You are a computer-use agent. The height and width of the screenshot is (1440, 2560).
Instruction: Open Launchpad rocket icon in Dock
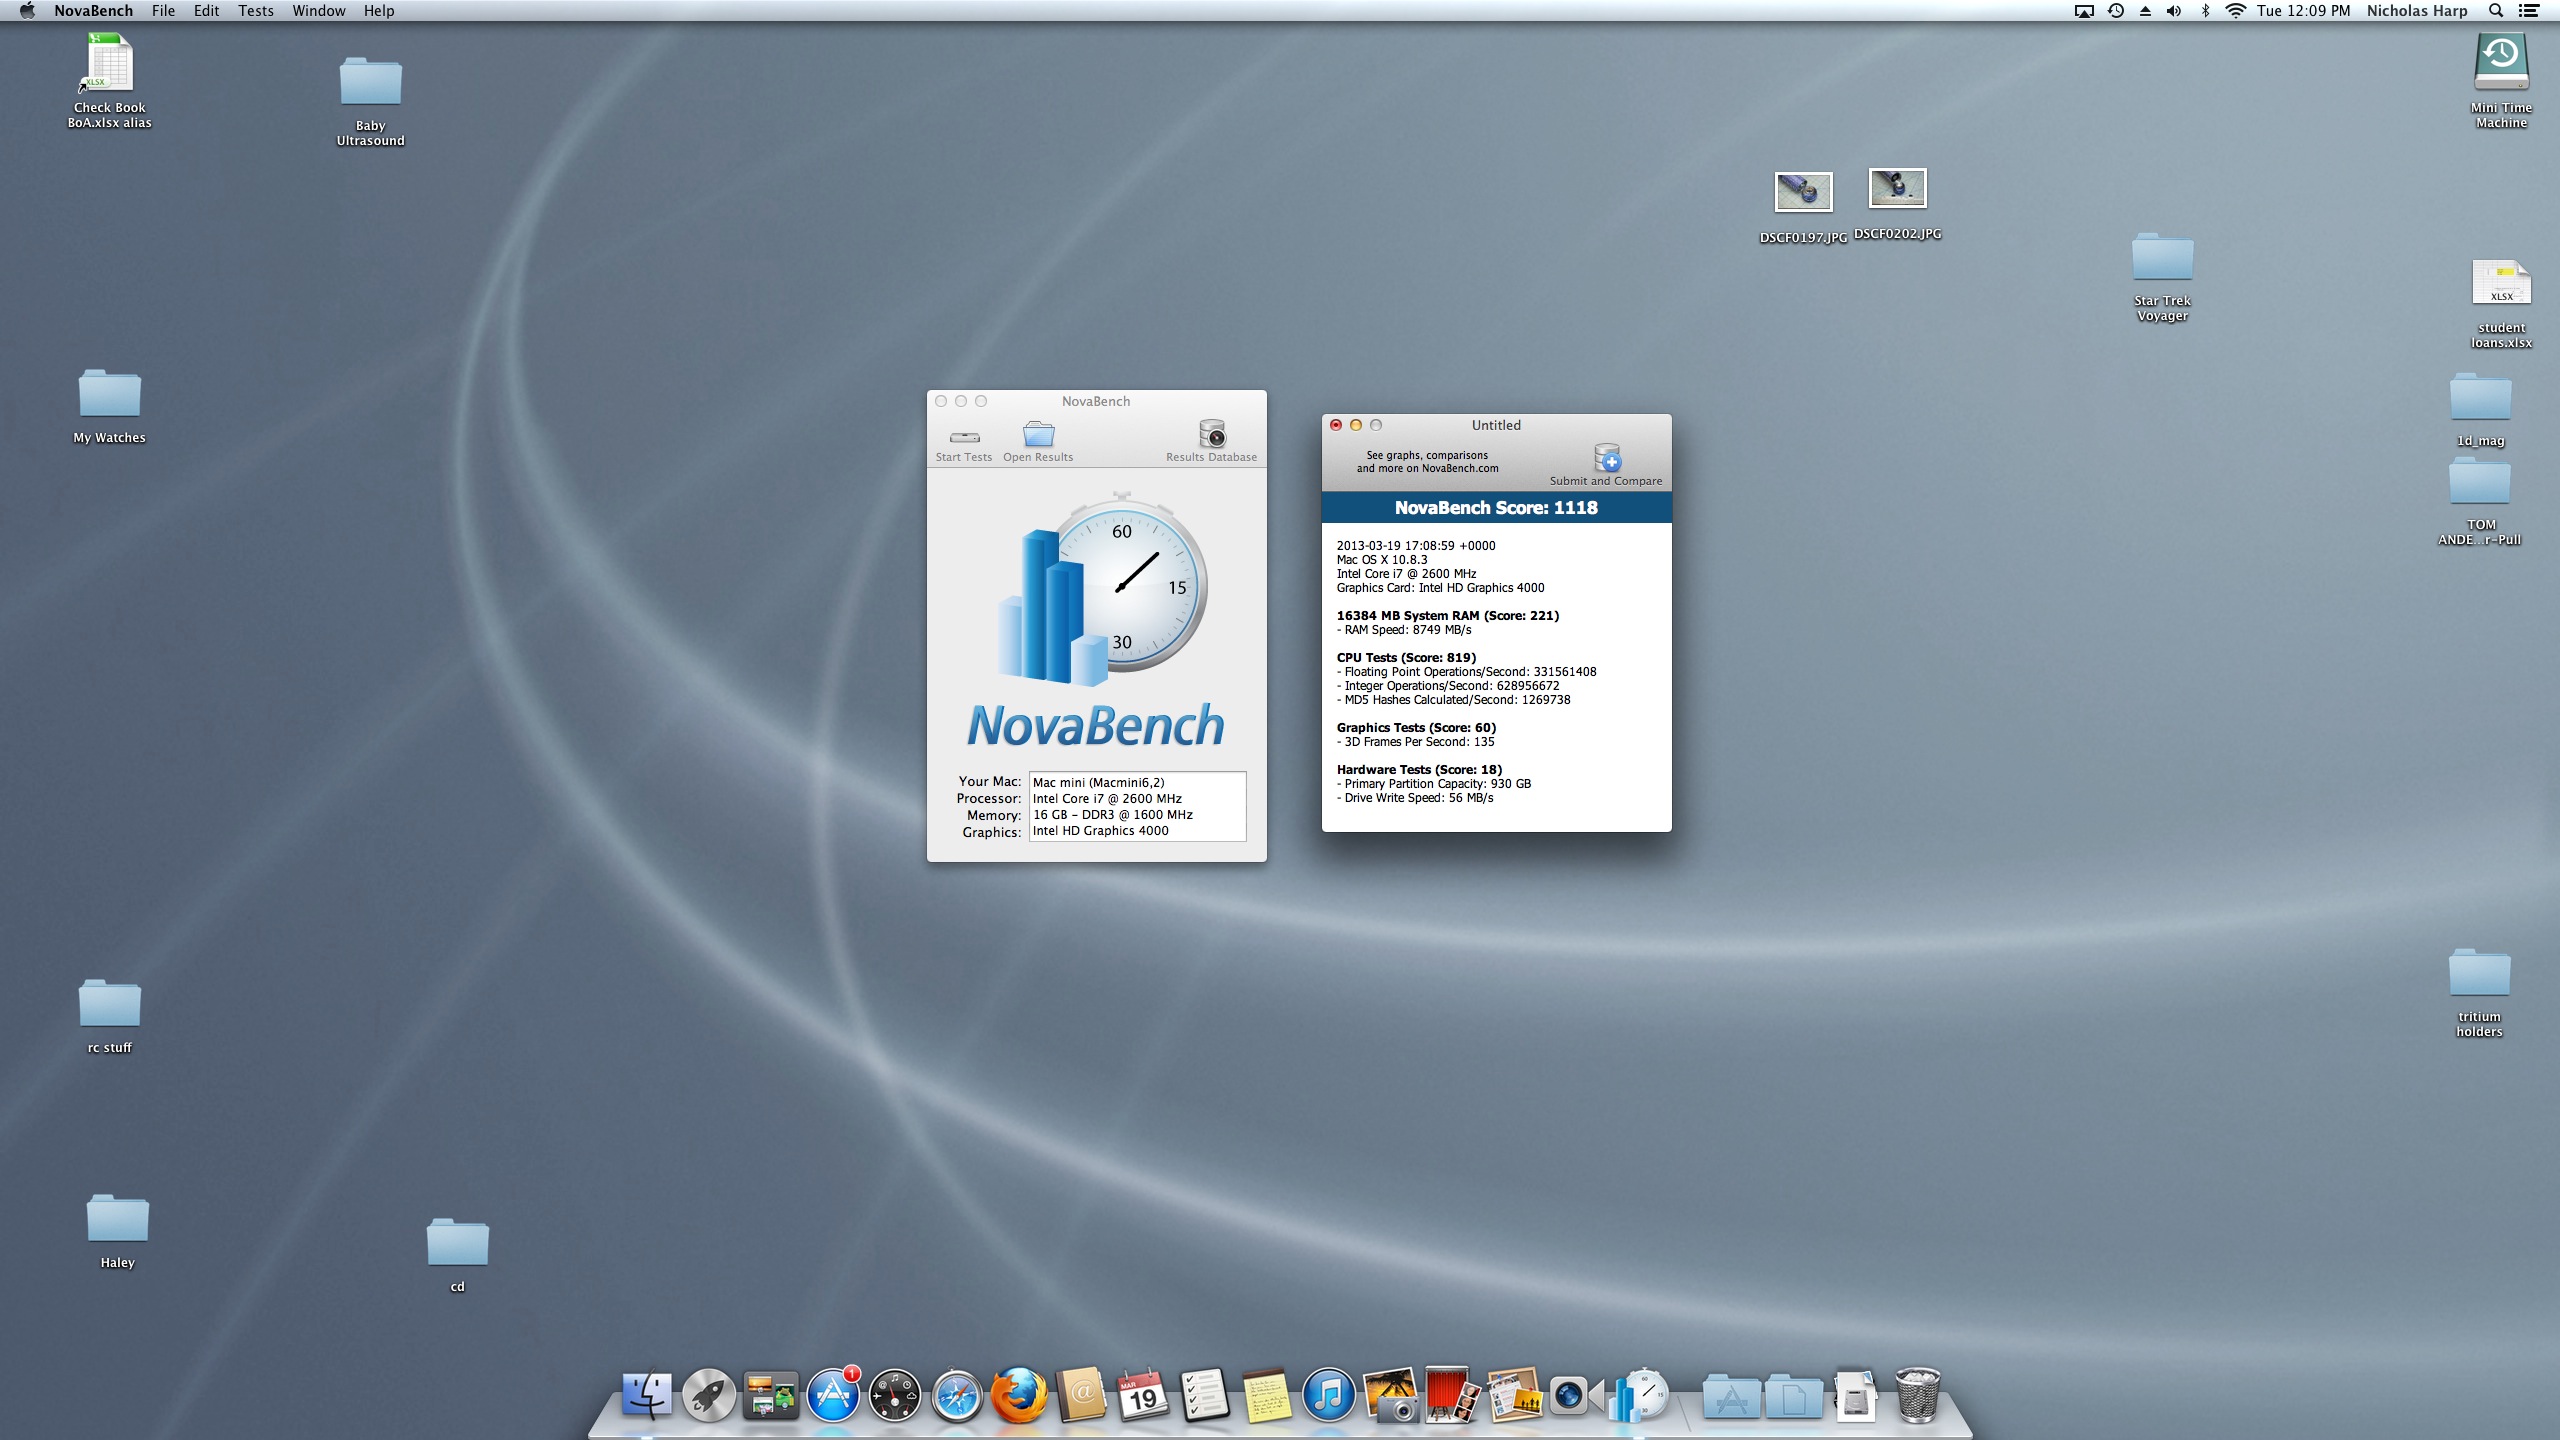tap(709, 1394)
